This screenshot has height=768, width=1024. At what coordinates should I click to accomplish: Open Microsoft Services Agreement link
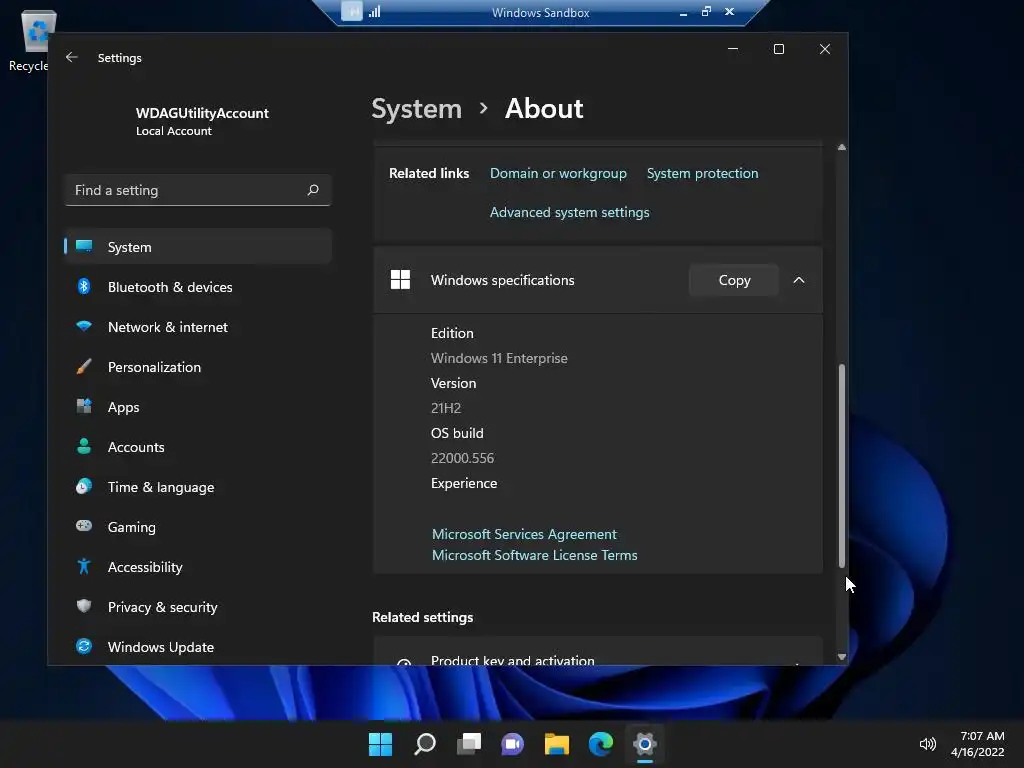point(524,534)
